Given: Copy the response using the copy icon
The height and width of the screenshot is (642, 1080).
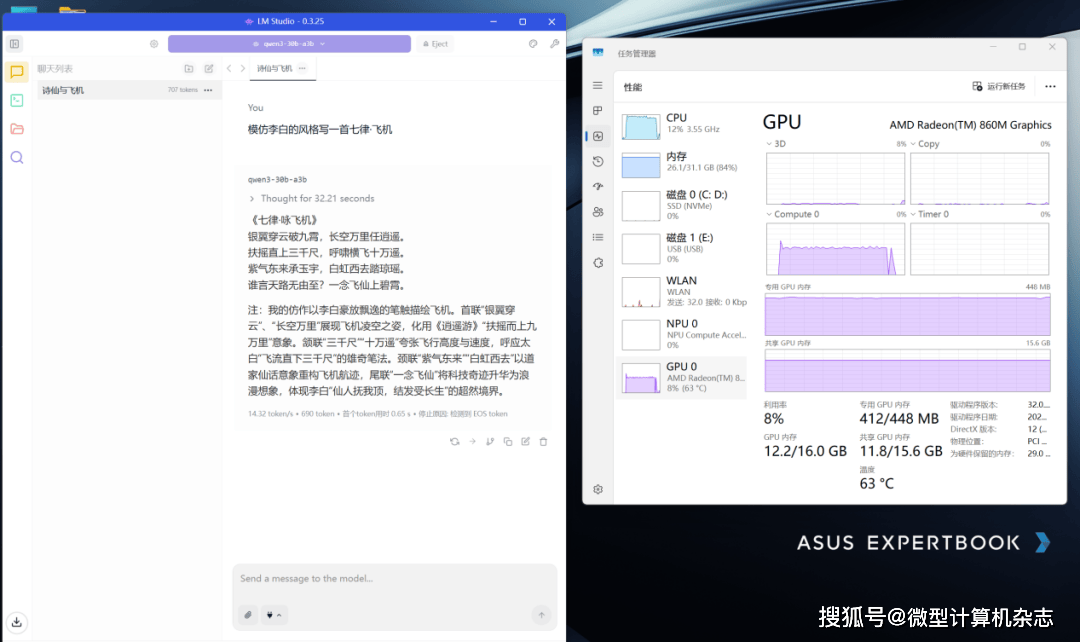Looking at the screenshot, I should click(x=508, y=441).
